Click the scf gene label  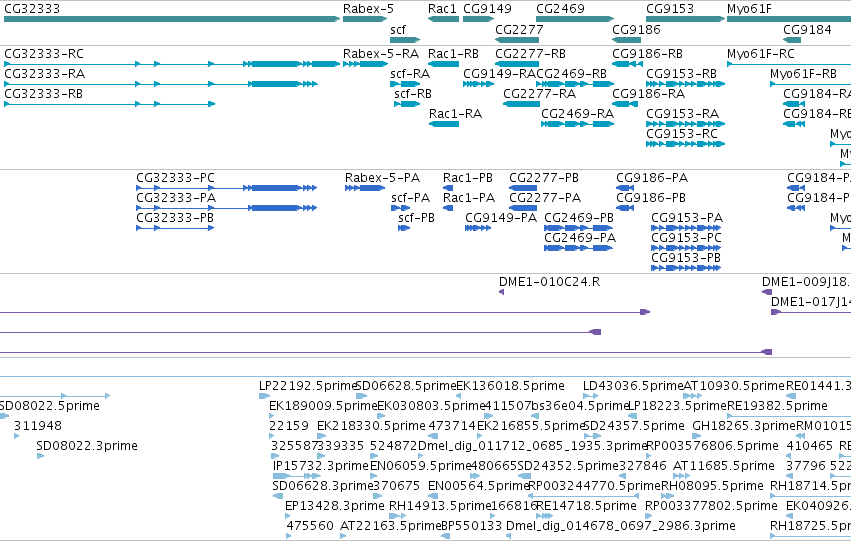click(x=398, y=30)
